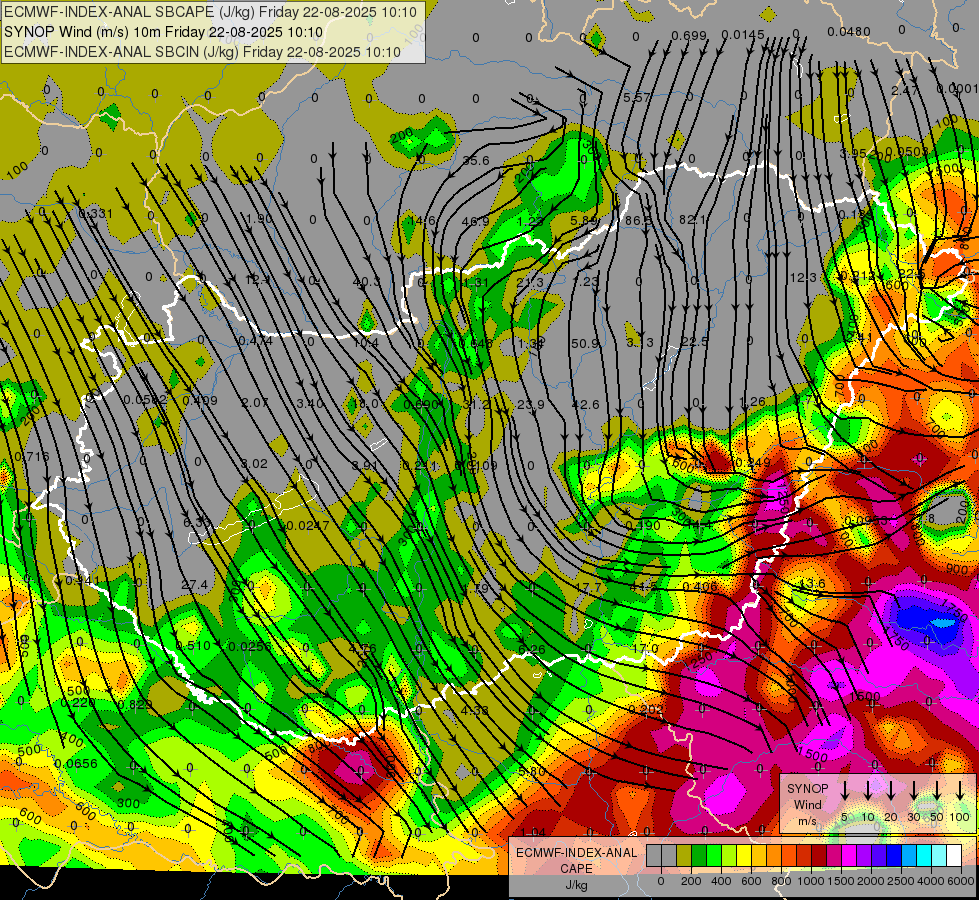Click the map value 35.6
The height and width of the screenshot is (900, 979).
coord(476,161)
